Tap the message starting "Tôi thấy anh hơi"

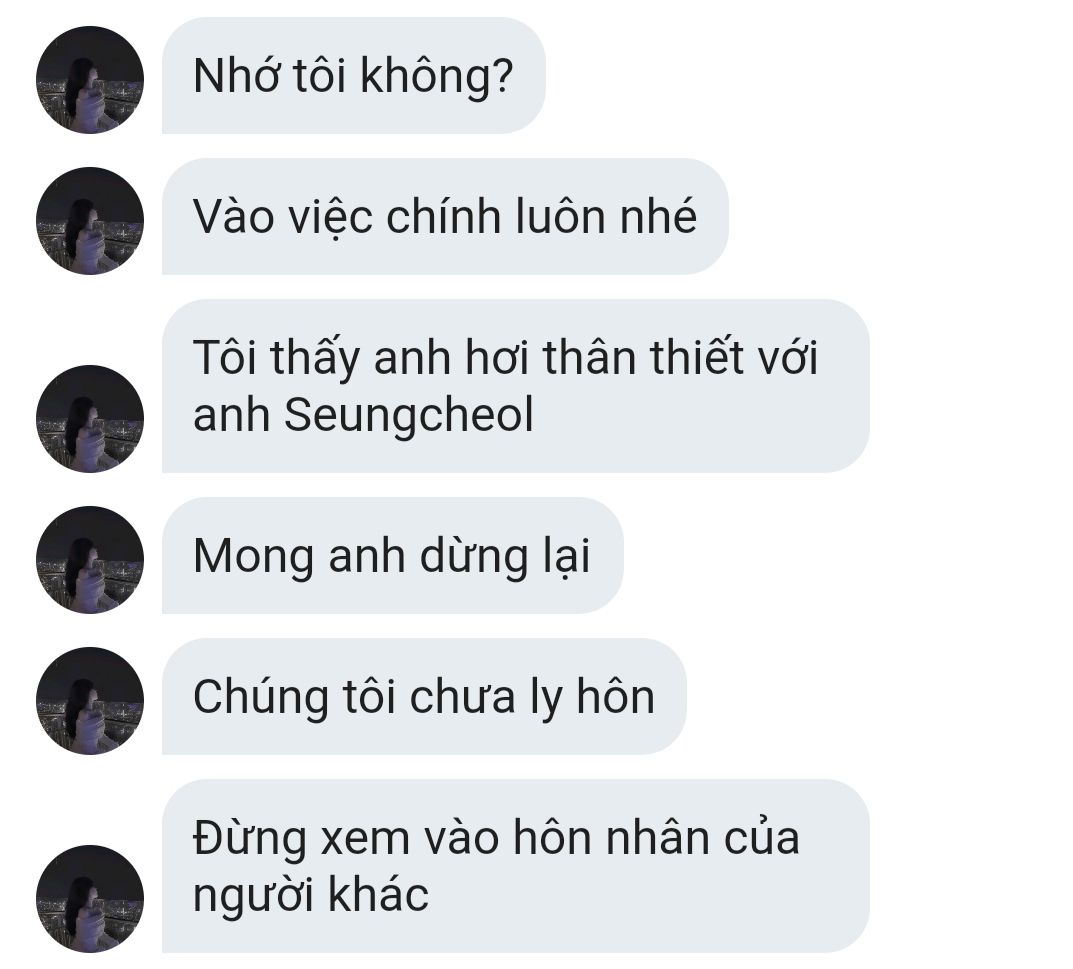(x=515, y=386)
